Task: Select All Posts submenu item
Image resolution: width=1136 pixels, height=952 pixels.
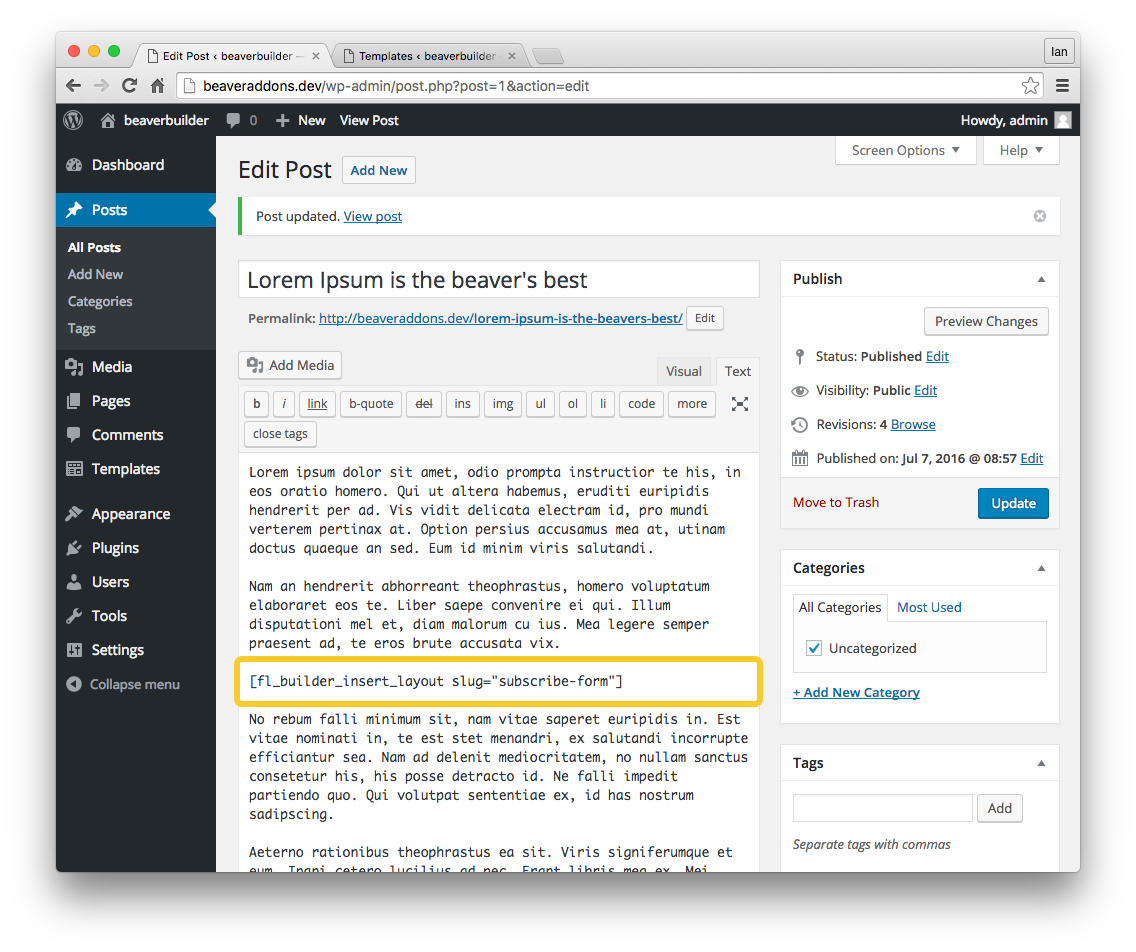Action: (x=94, y=248)
